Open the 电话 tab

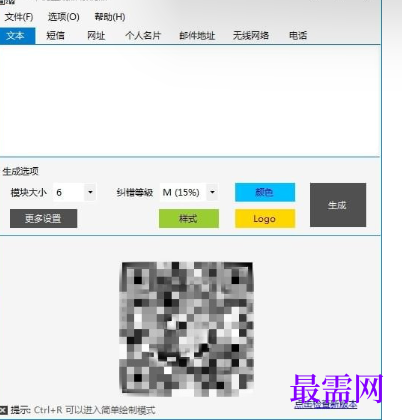[298, 36]
